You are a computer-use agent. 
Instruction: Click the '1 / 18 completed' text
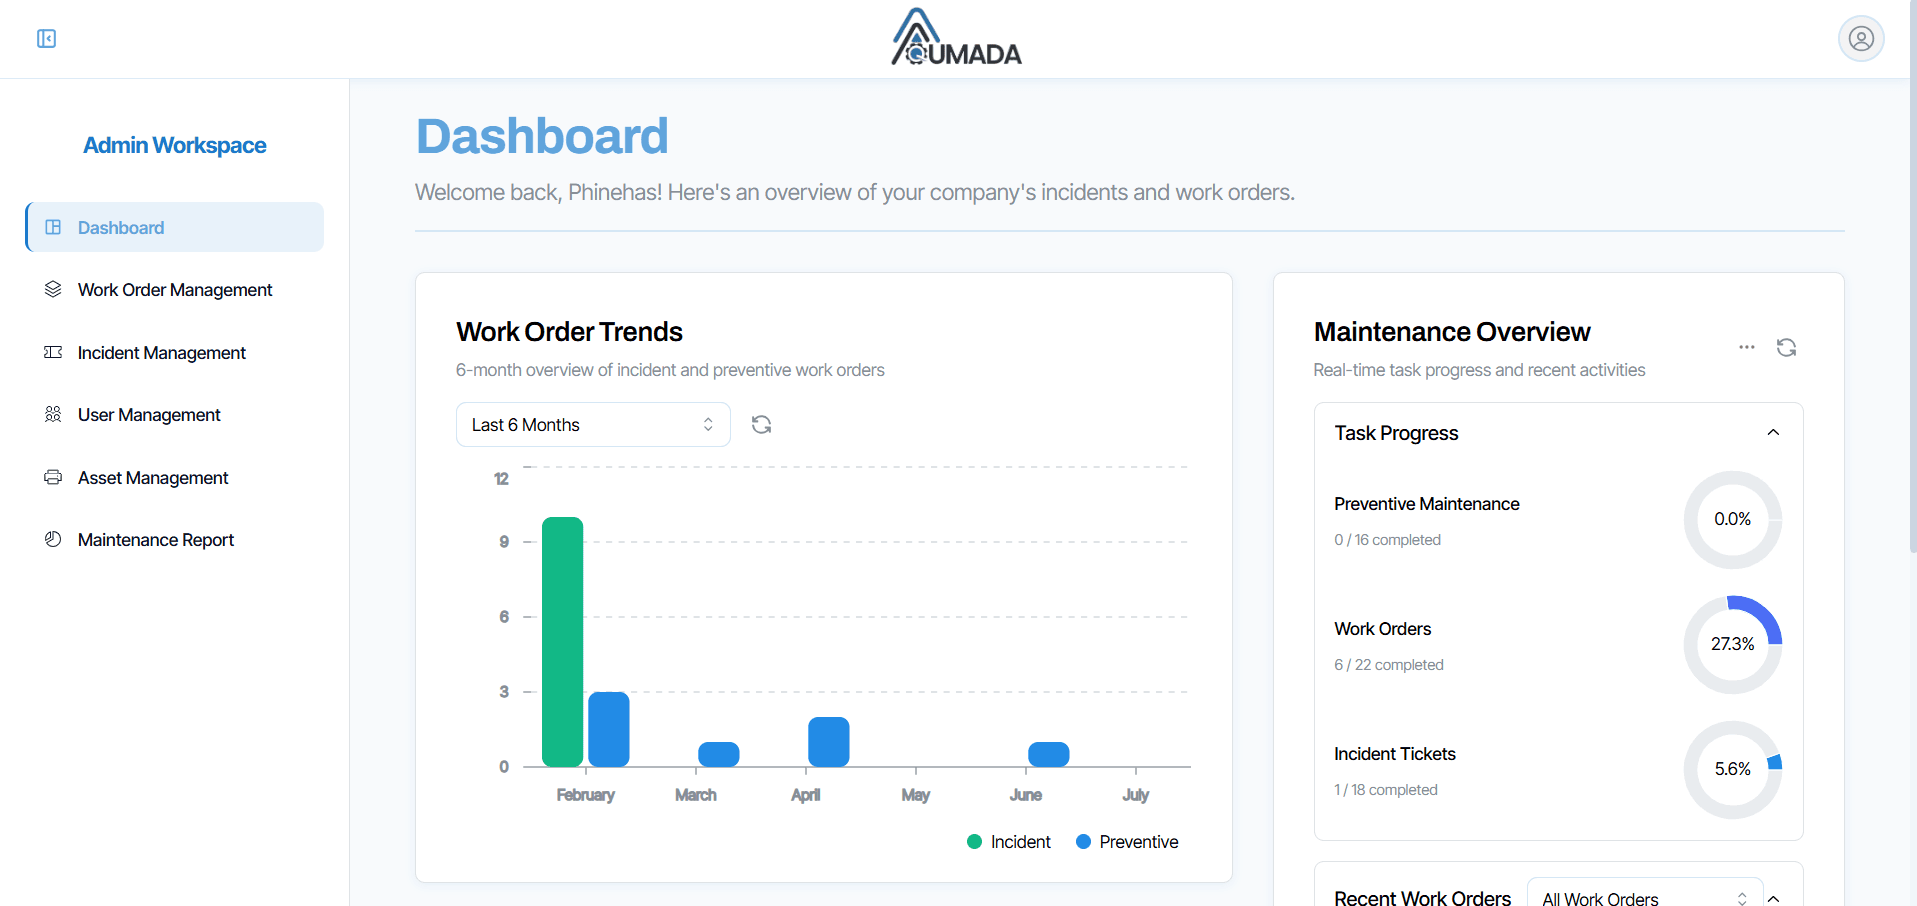click(1385, 790)
